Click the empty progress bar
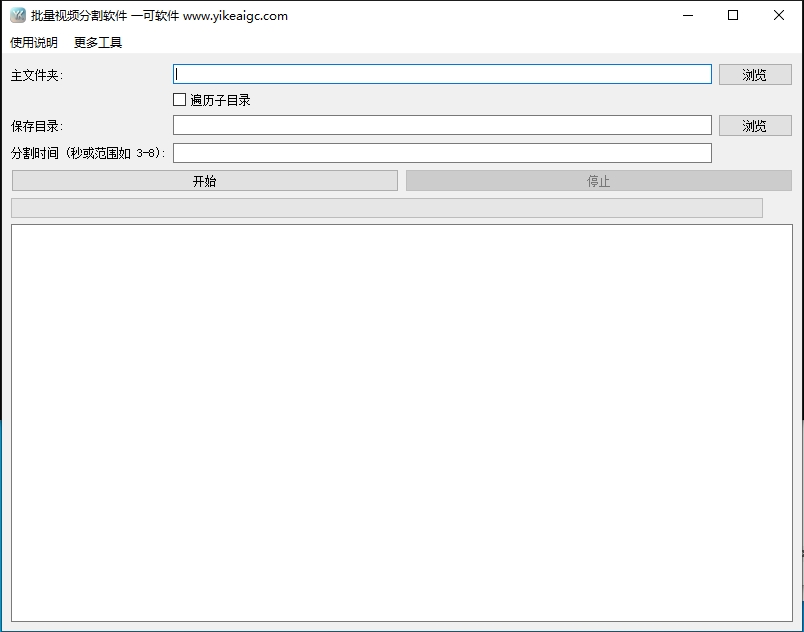This screenshot has width=804, height=632. coord(386,208)
